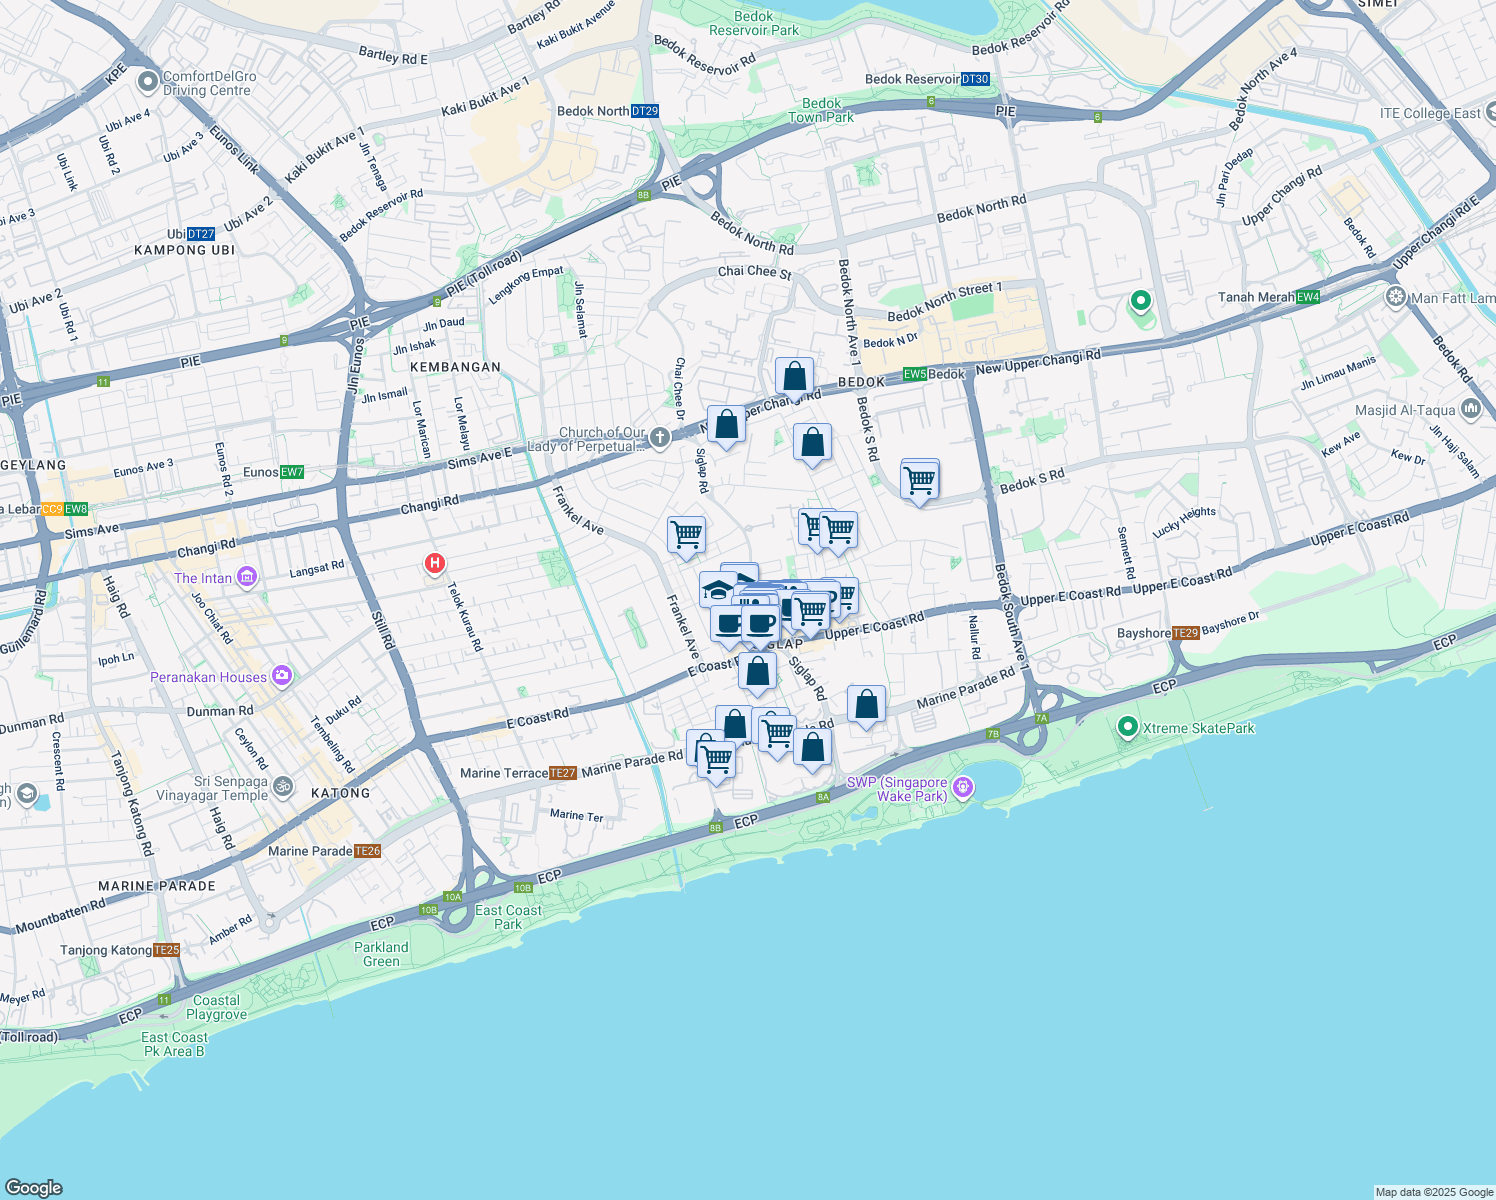
Task: Click the shopping cart marker near Frankel Ave
Action: pos(687,536)
